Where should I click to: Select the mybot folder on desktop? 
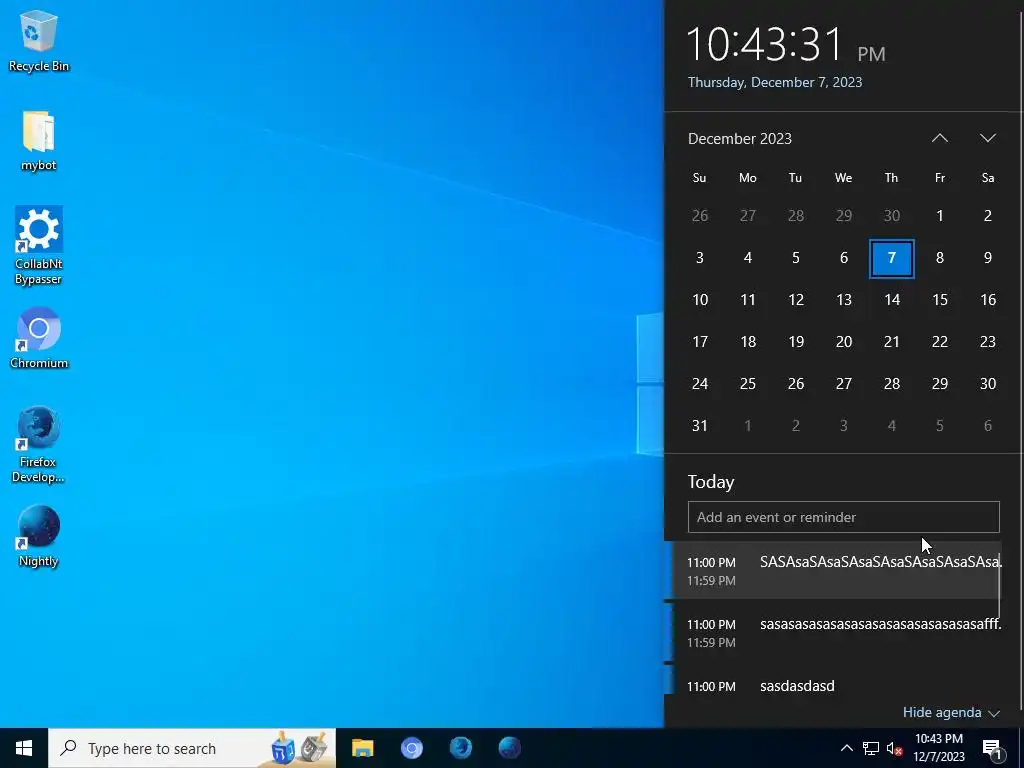coord(39,141)
